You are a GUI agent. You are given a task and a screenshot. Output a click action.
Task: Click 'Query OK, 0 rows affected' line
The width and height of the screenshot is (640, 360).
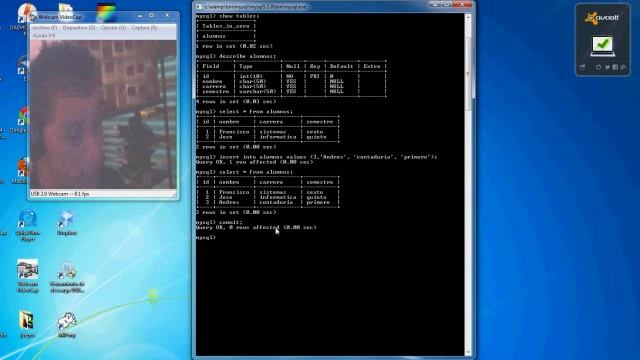click(256, 227)
